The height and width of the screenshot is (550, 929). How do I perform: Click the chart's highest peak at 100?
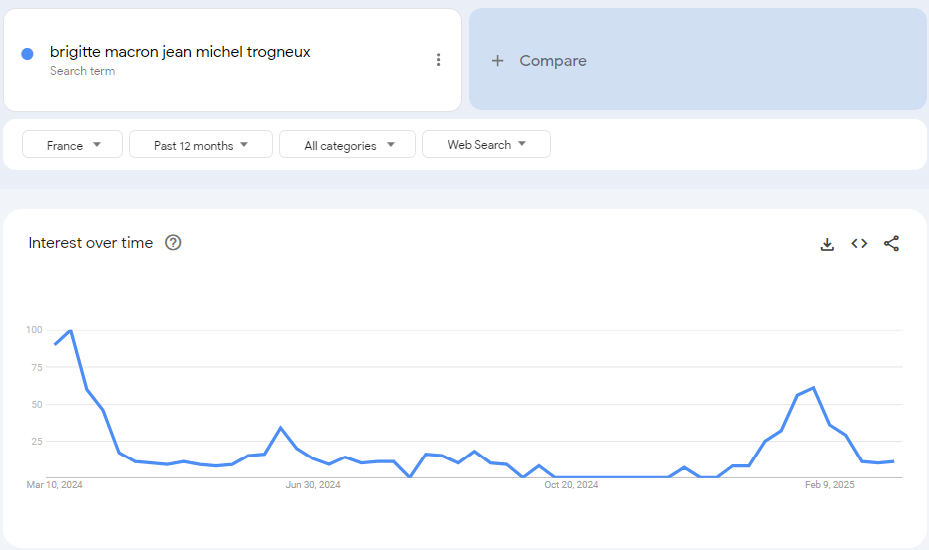pyautogui.click(x=70, y=330)
